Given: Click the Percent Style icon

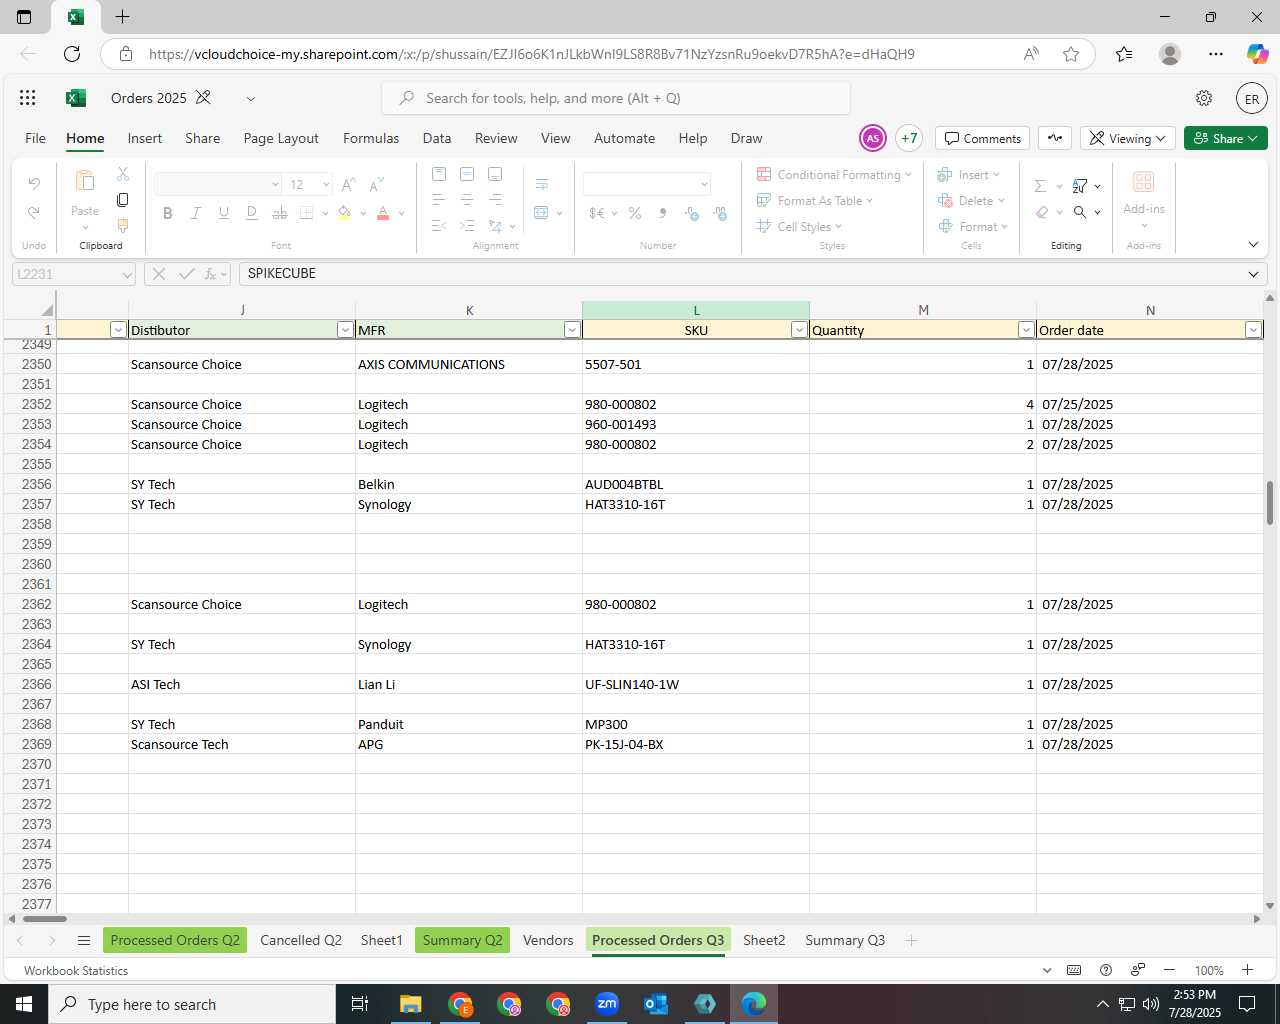Looking at the screenshot, I should [x=634, y=213].
